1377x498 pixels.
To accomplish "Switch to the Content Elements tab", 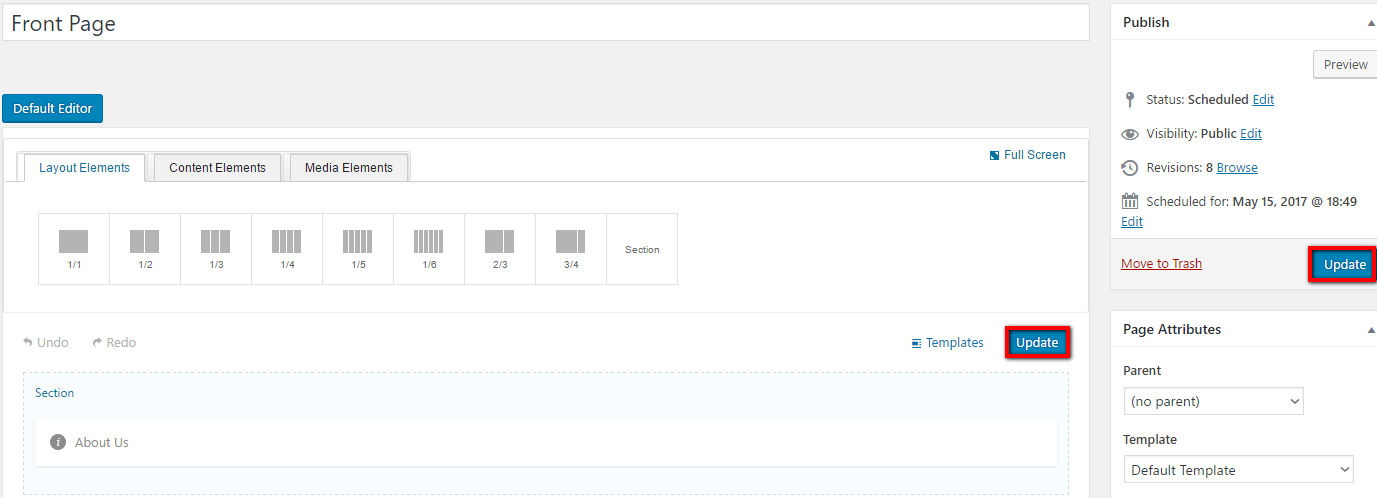I will coord(217,168).
